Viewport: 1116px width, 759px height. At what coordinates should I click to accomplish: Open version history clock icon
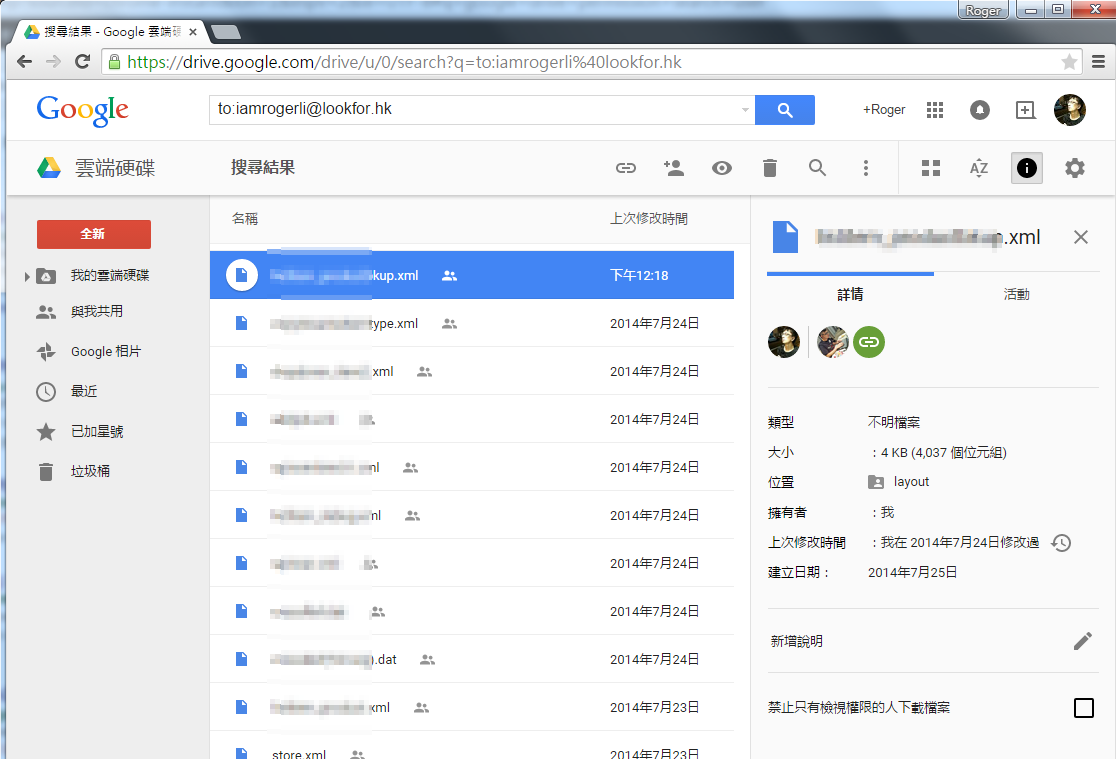1061,543
